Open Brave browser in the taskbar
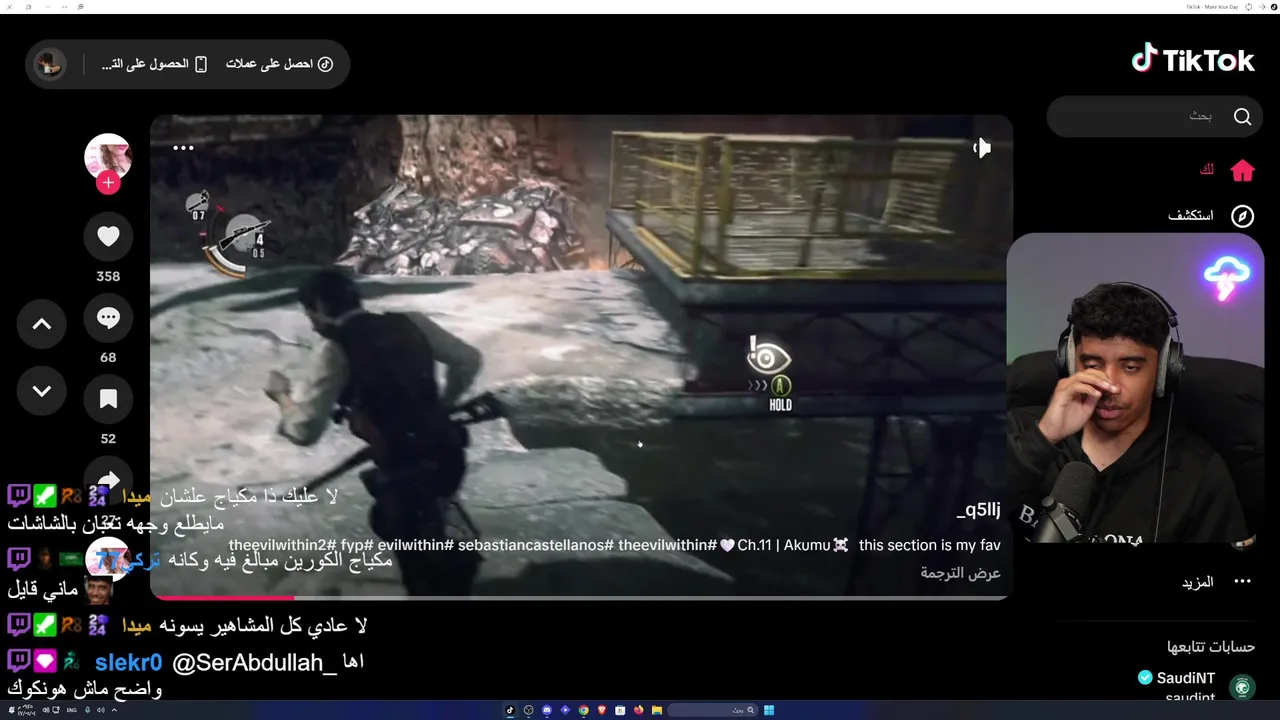 point(602,710)
